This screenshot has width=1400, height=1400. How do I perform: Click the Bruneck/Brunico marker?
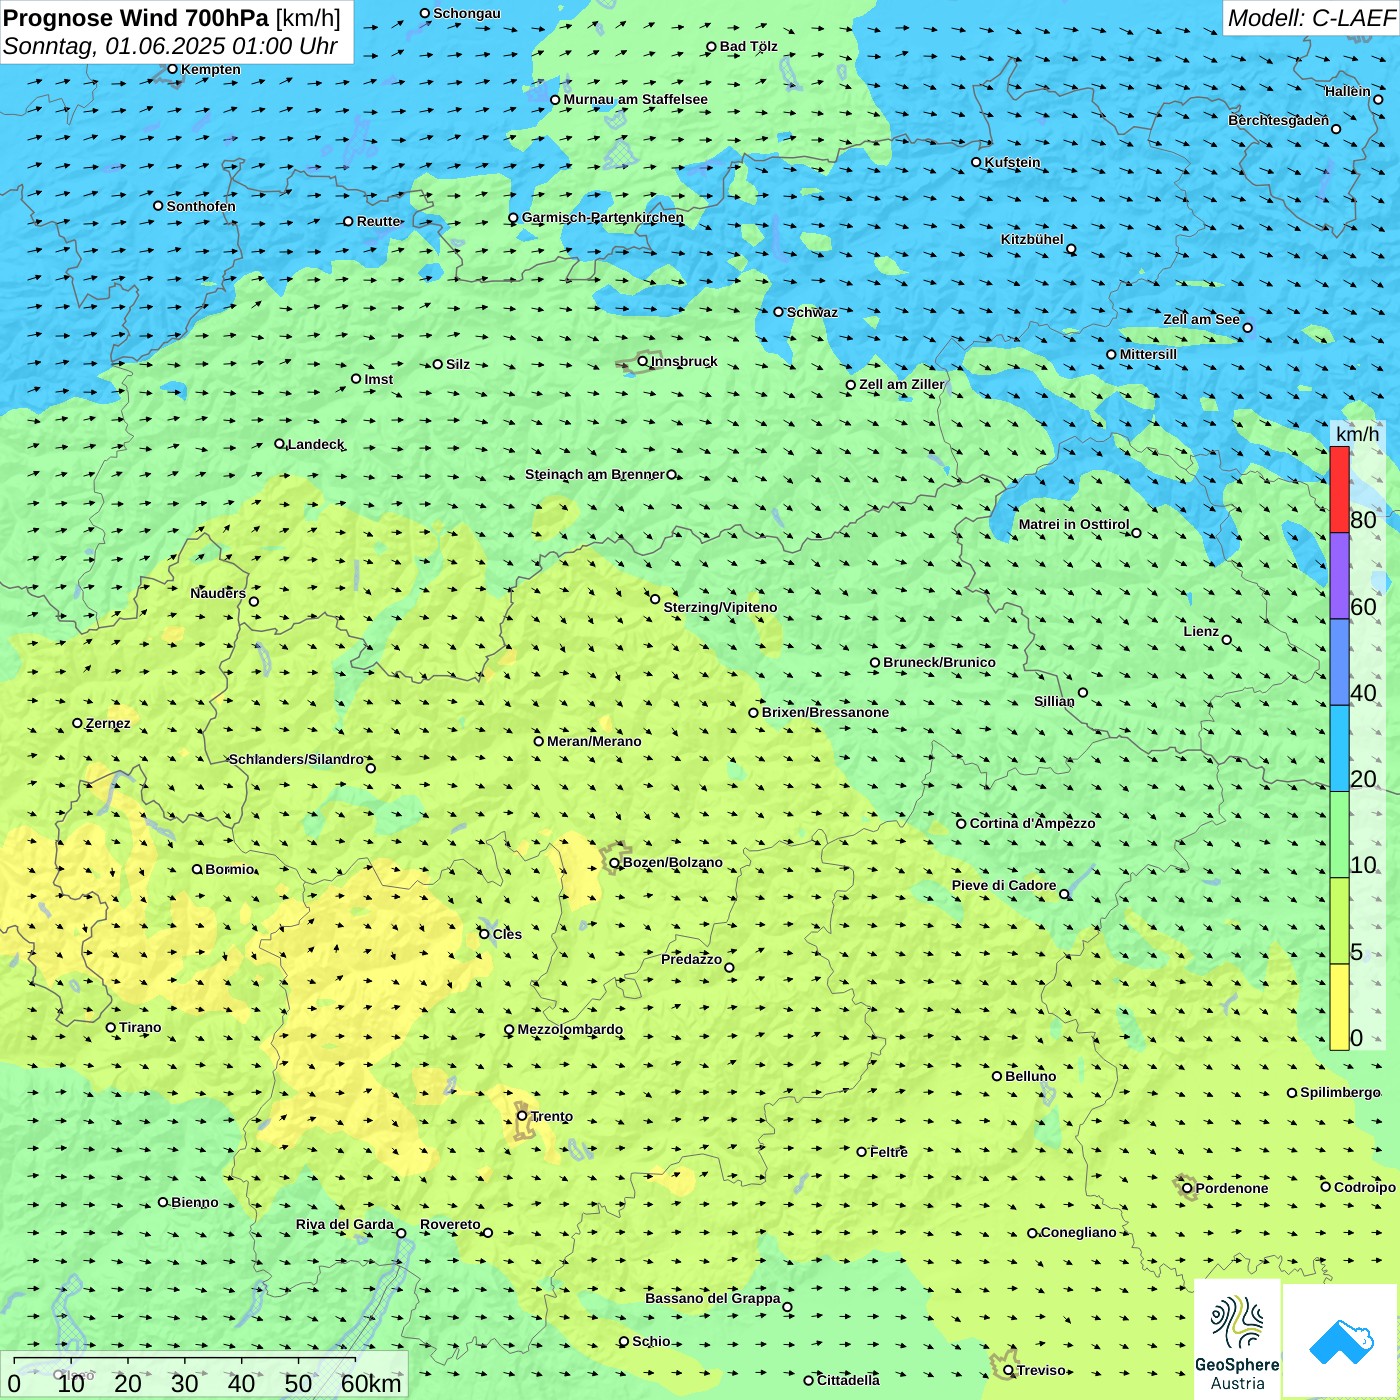tap(875, 663)
